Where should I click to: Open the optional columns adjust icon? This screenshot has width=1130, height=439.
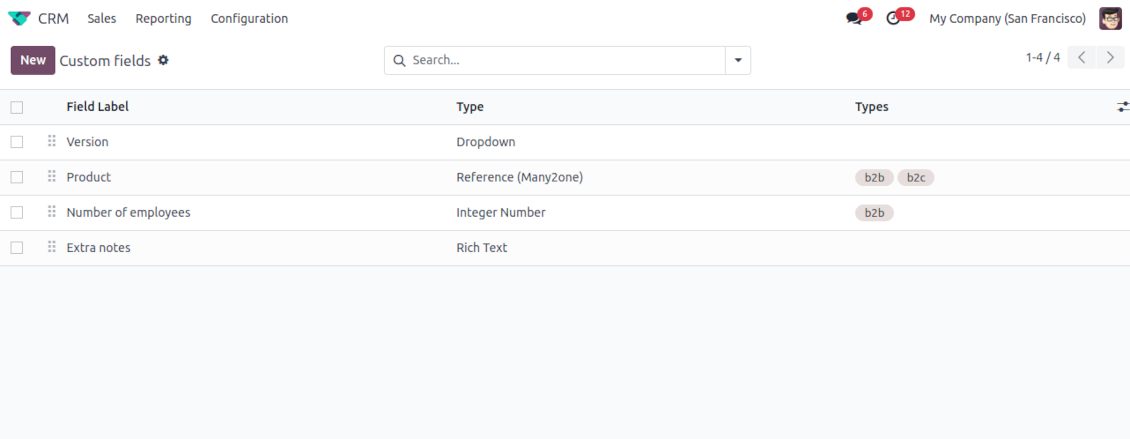[x=1123, y=107]
